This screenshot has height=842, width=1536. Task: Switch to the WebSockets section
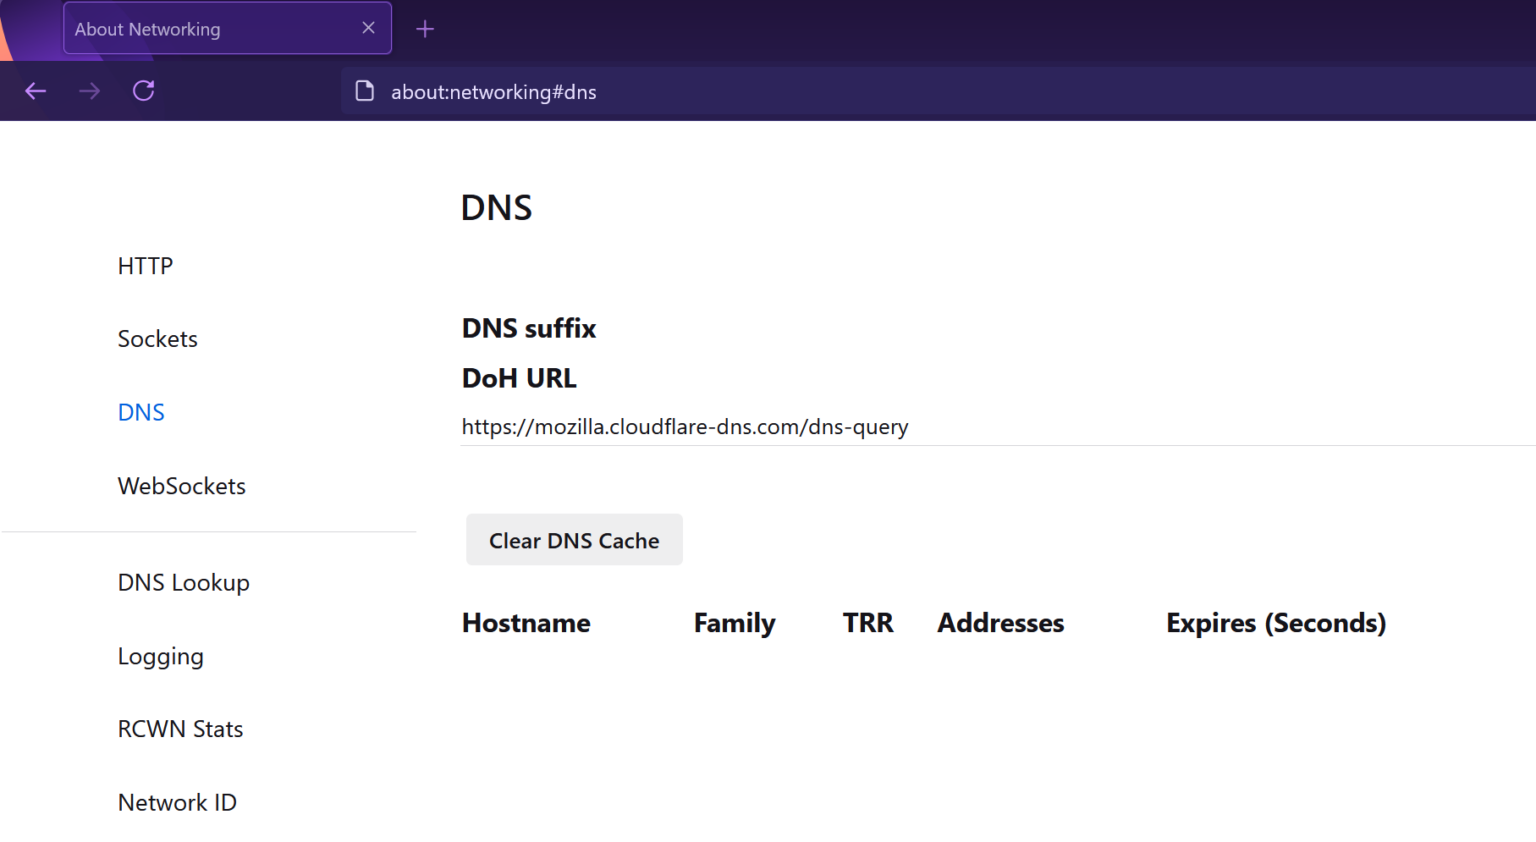[x=181, y=485]
